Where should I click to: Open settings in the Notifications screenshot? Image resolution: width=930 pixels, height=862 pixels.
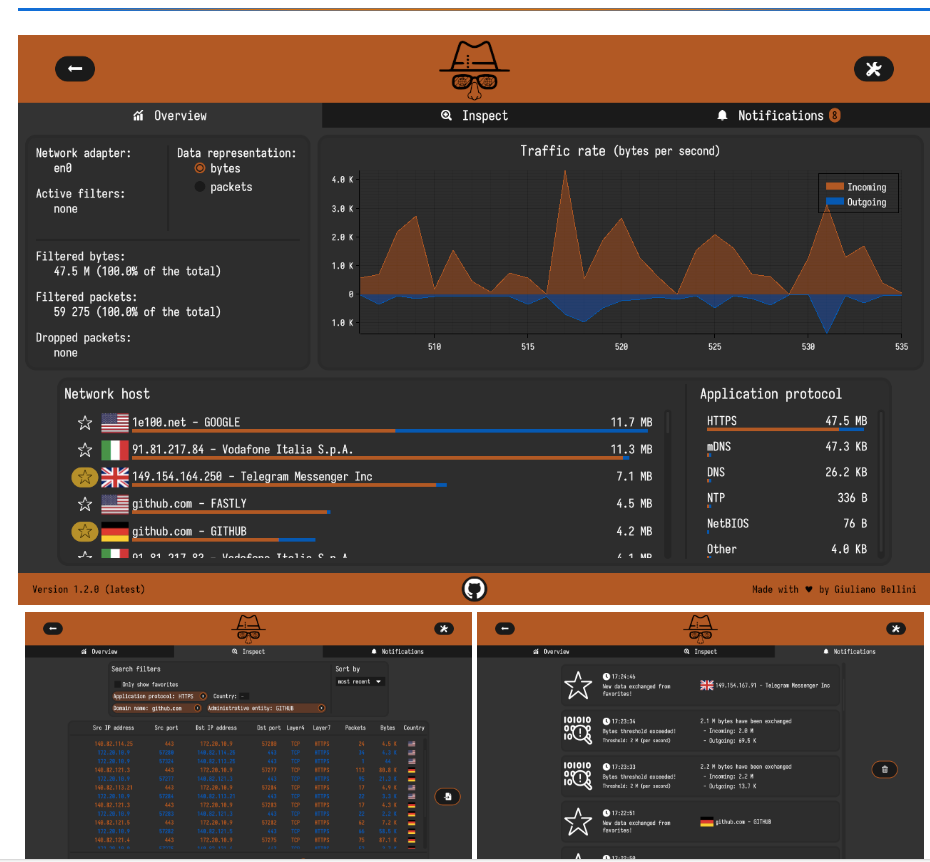(x=896, y=628)
